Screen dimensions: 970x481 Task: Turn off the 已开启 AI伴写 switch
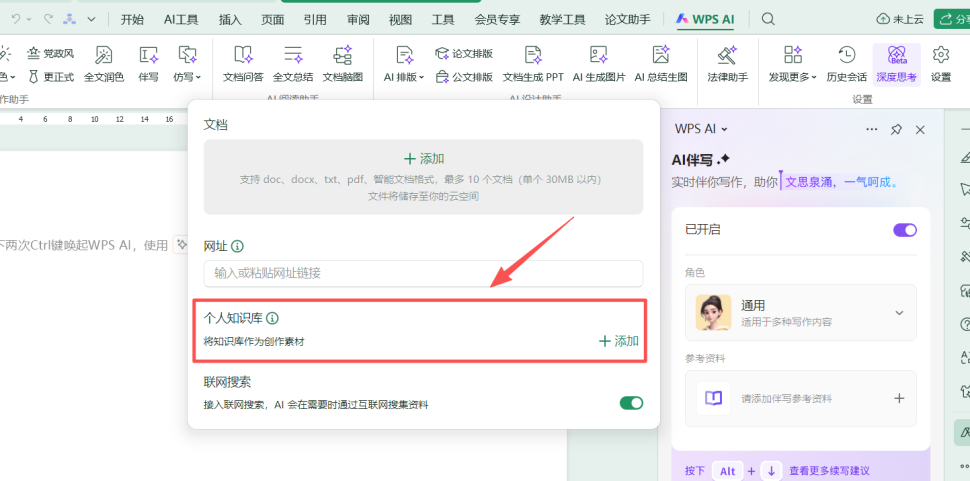pyautogui.click(x=904, y=230)
